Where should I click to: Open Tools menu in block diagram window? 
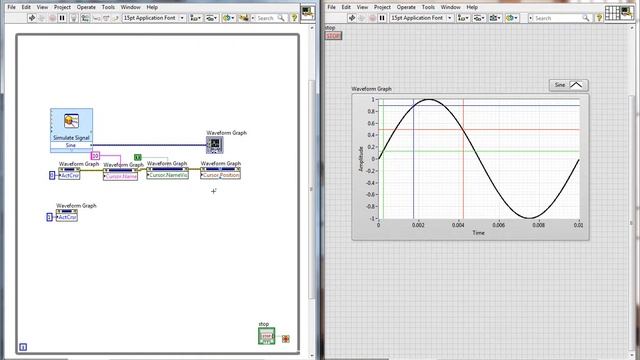[108, 7]
